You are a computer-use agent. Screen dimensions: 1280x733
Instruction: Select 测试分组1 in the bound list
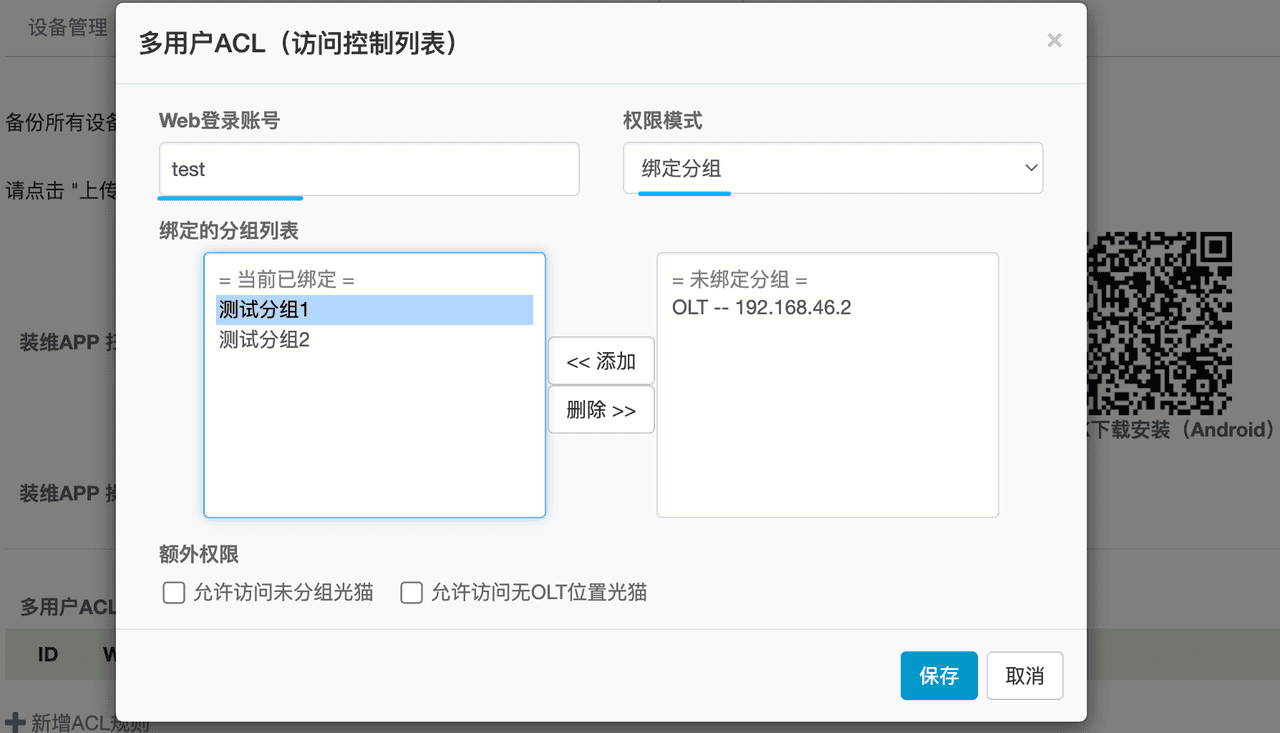(x=374, y=310)
